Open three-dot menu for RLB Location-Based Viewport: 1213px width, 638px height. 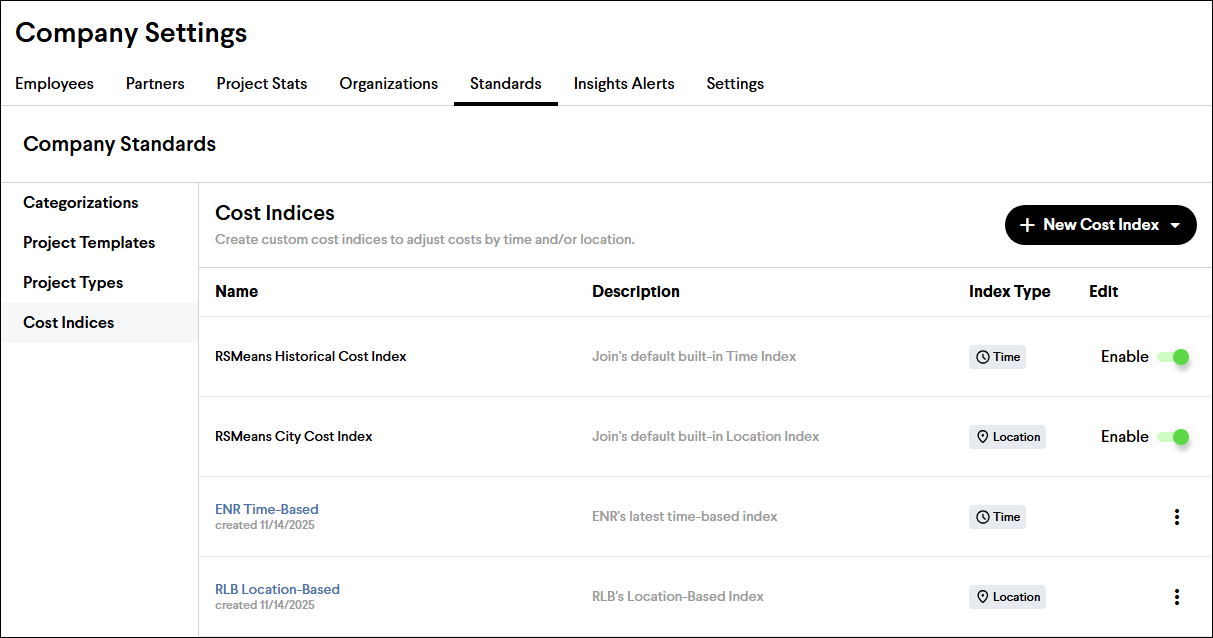1176,597
